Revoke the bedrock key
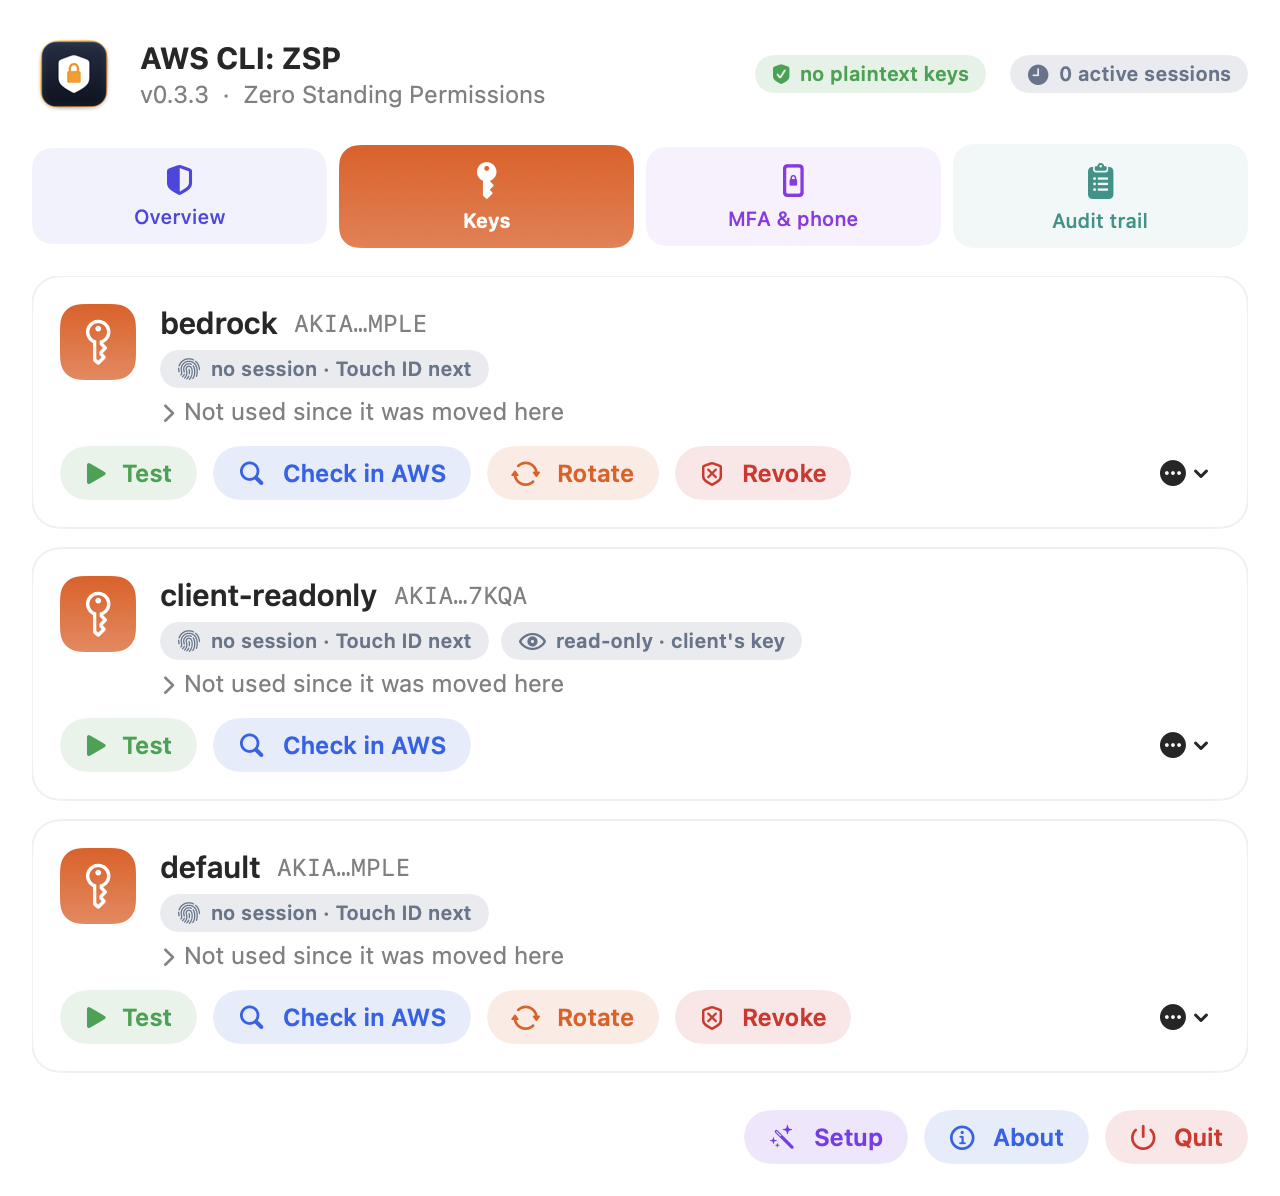Image resolution: width=1280 pixels, height=1196 pixels. (763, 473)
